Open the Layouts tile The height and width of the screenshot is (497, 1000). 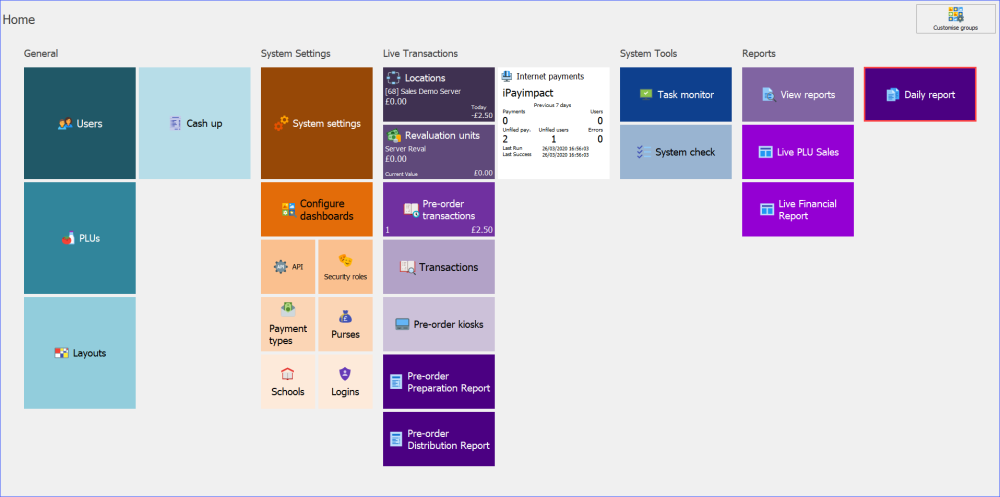click(x=80, y=353)
